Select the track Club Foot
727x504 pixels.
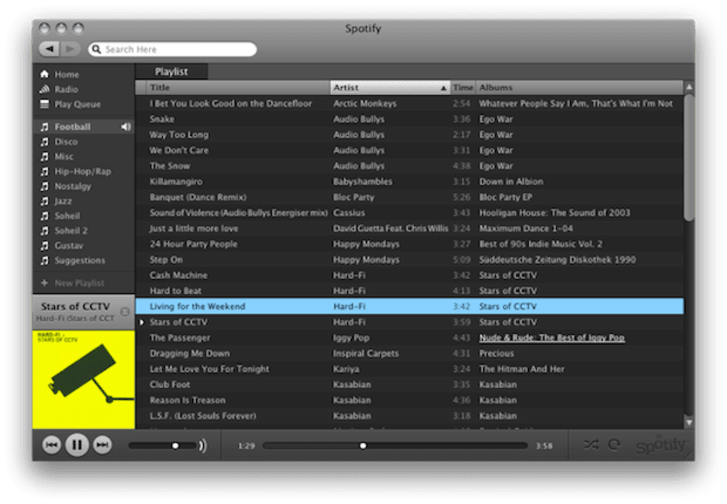click(x=409, y=384)
